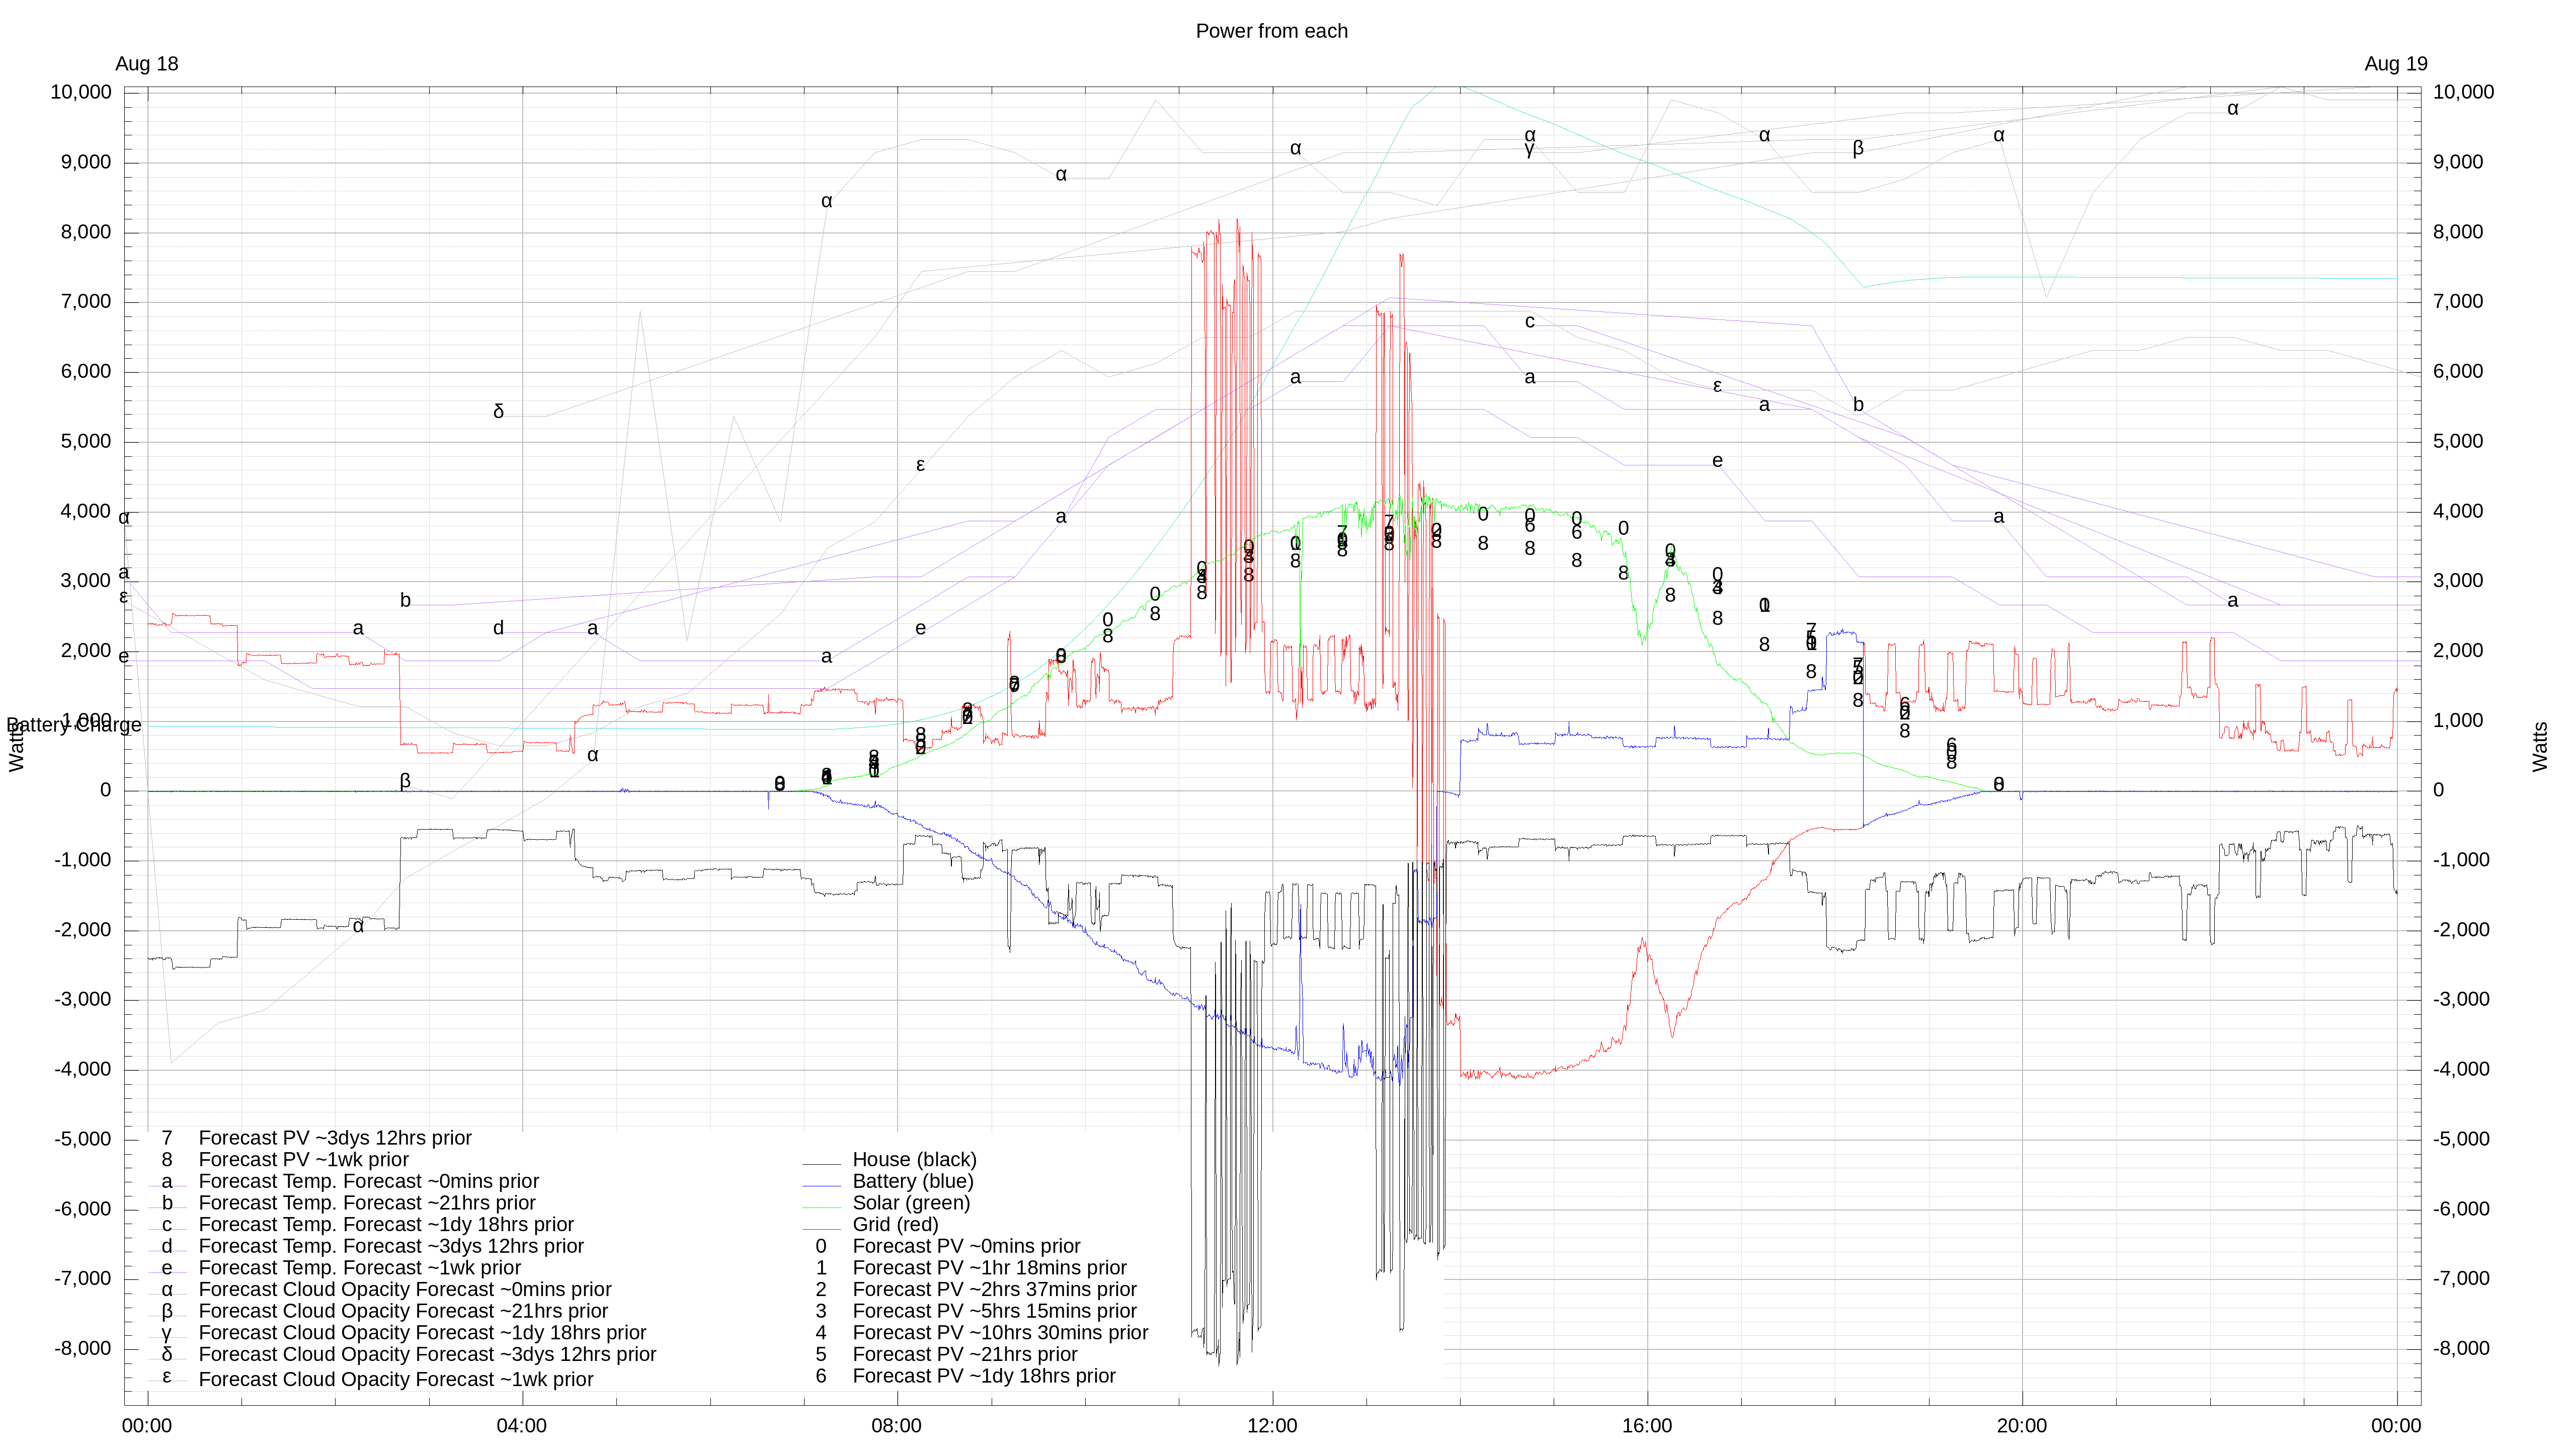Click the 'c' temperature forecast marker
Screen dimensions: 2576x1449
pos(1529,322)
